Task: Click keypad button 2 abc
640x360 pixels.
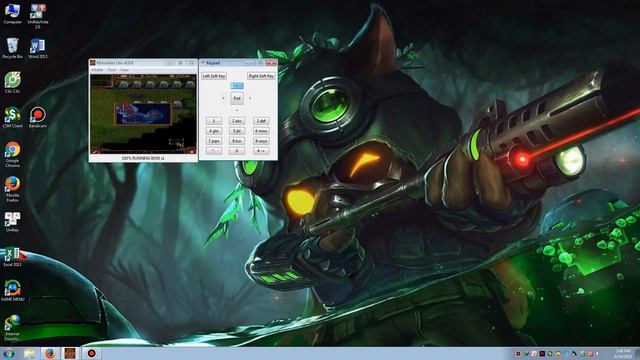Action: click(x=237, y=121)
